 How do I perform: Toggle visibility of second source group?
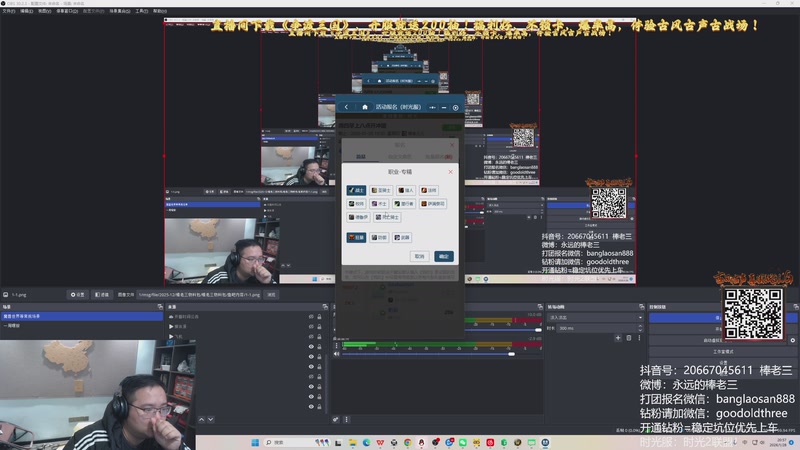pos(311,327)
